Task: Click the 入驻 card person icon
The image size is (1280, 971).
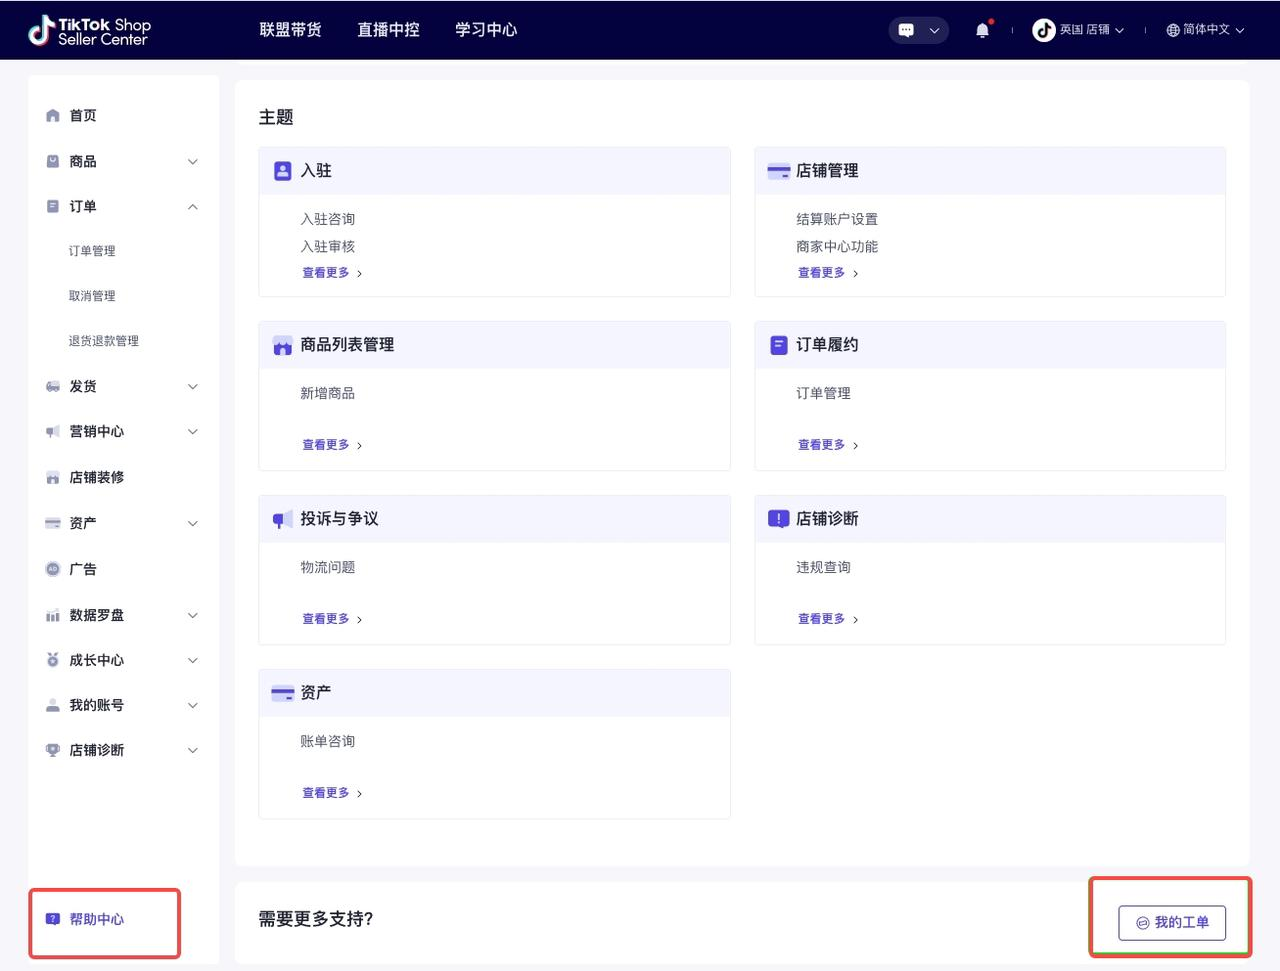Action: [283, 171]
